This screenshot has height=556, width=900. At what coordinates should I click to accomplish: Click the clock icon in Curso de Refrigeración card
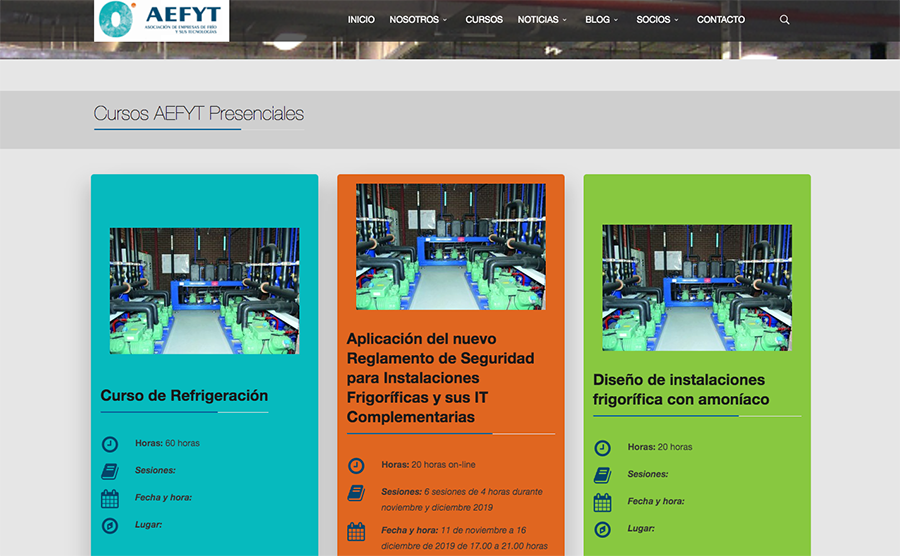tap(110, 444)
